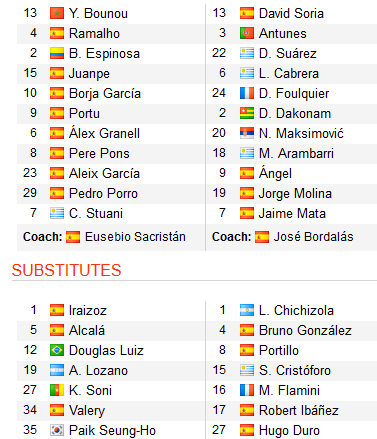Click South Korea flag by Paik Seung-Ho

(x=57, y=430)
